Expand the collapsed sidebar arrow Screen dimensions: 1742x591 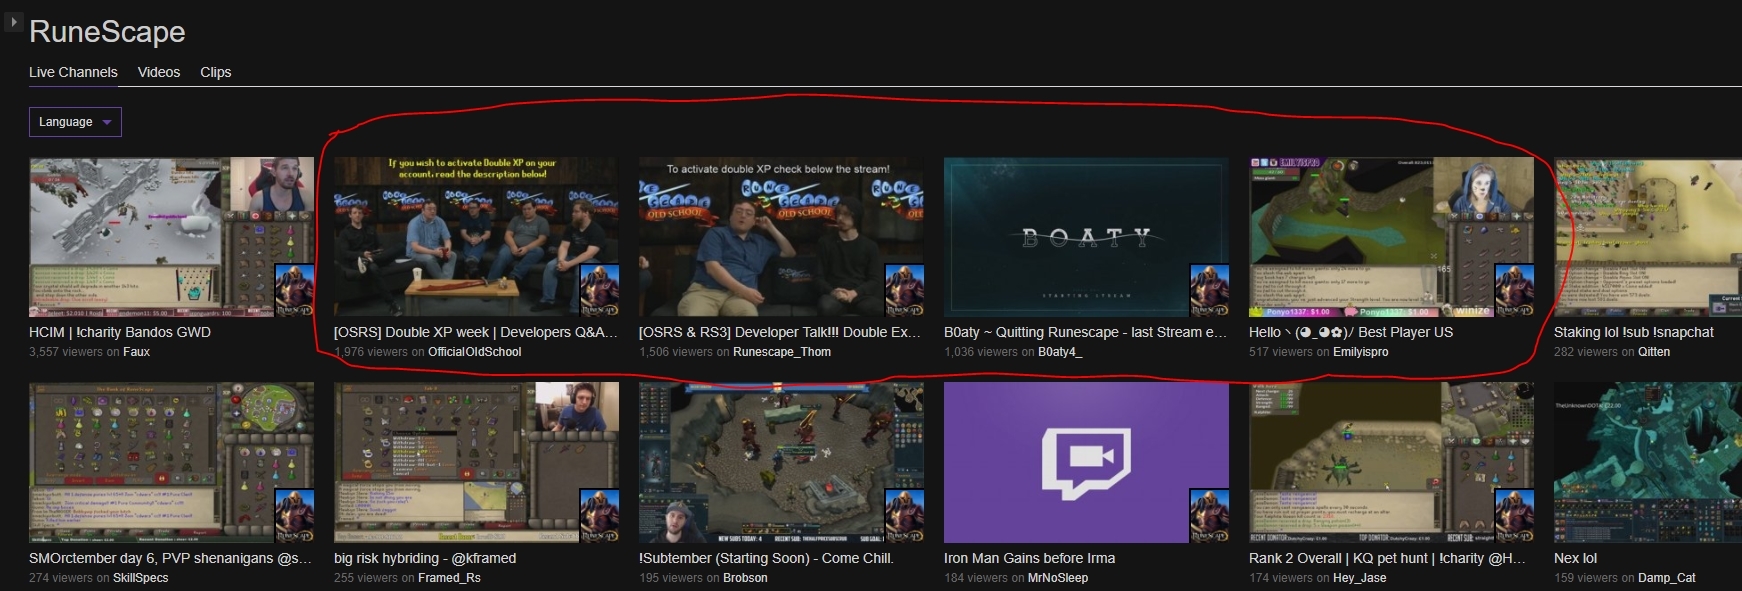[x=13, y=21]
